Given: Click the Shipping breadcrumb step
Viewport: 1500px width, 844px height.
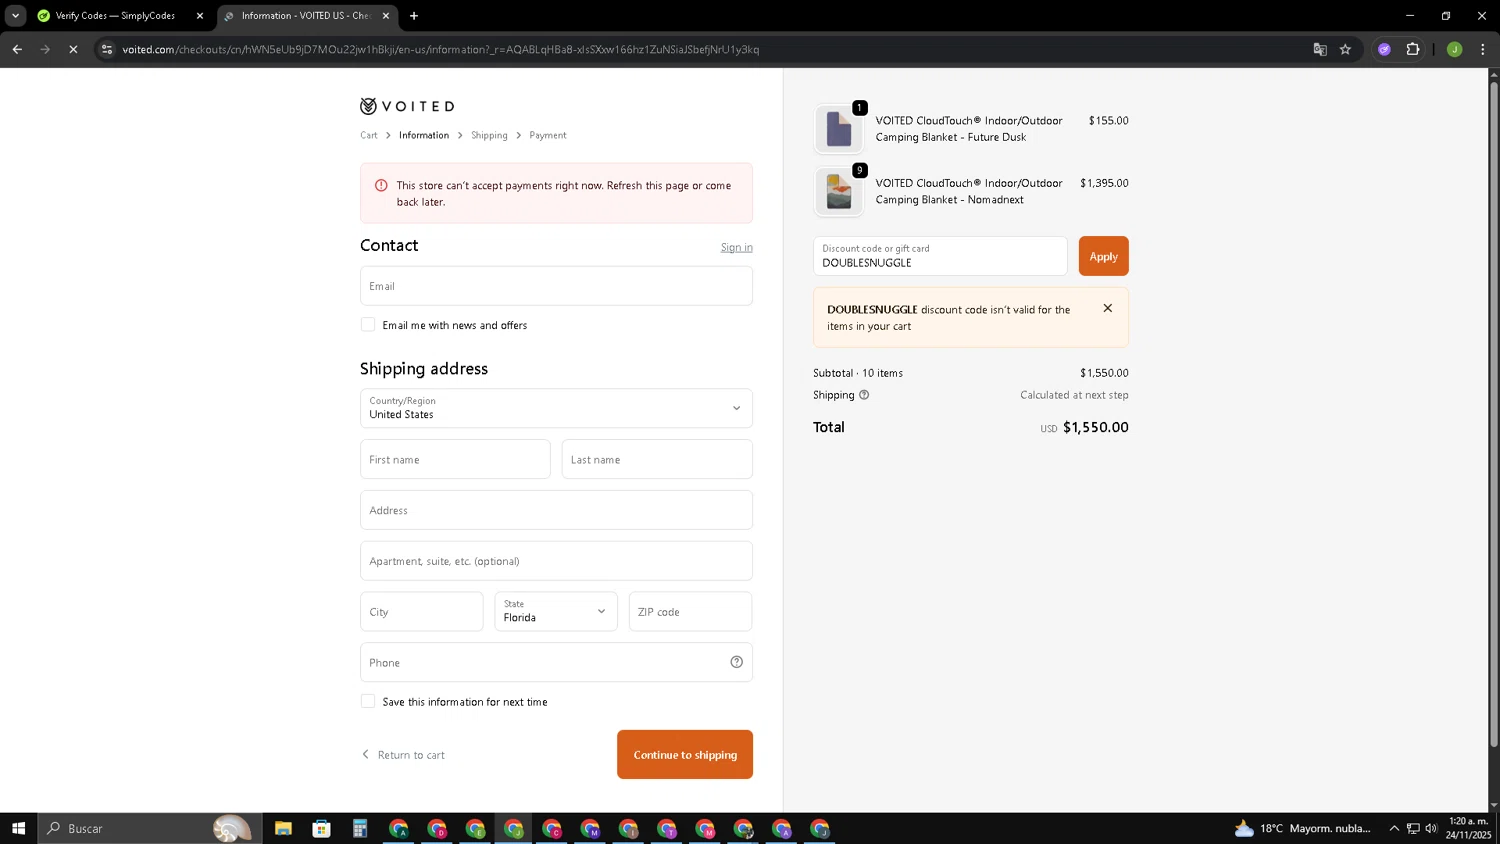Looking at the screenshot, I should point(489,135).
